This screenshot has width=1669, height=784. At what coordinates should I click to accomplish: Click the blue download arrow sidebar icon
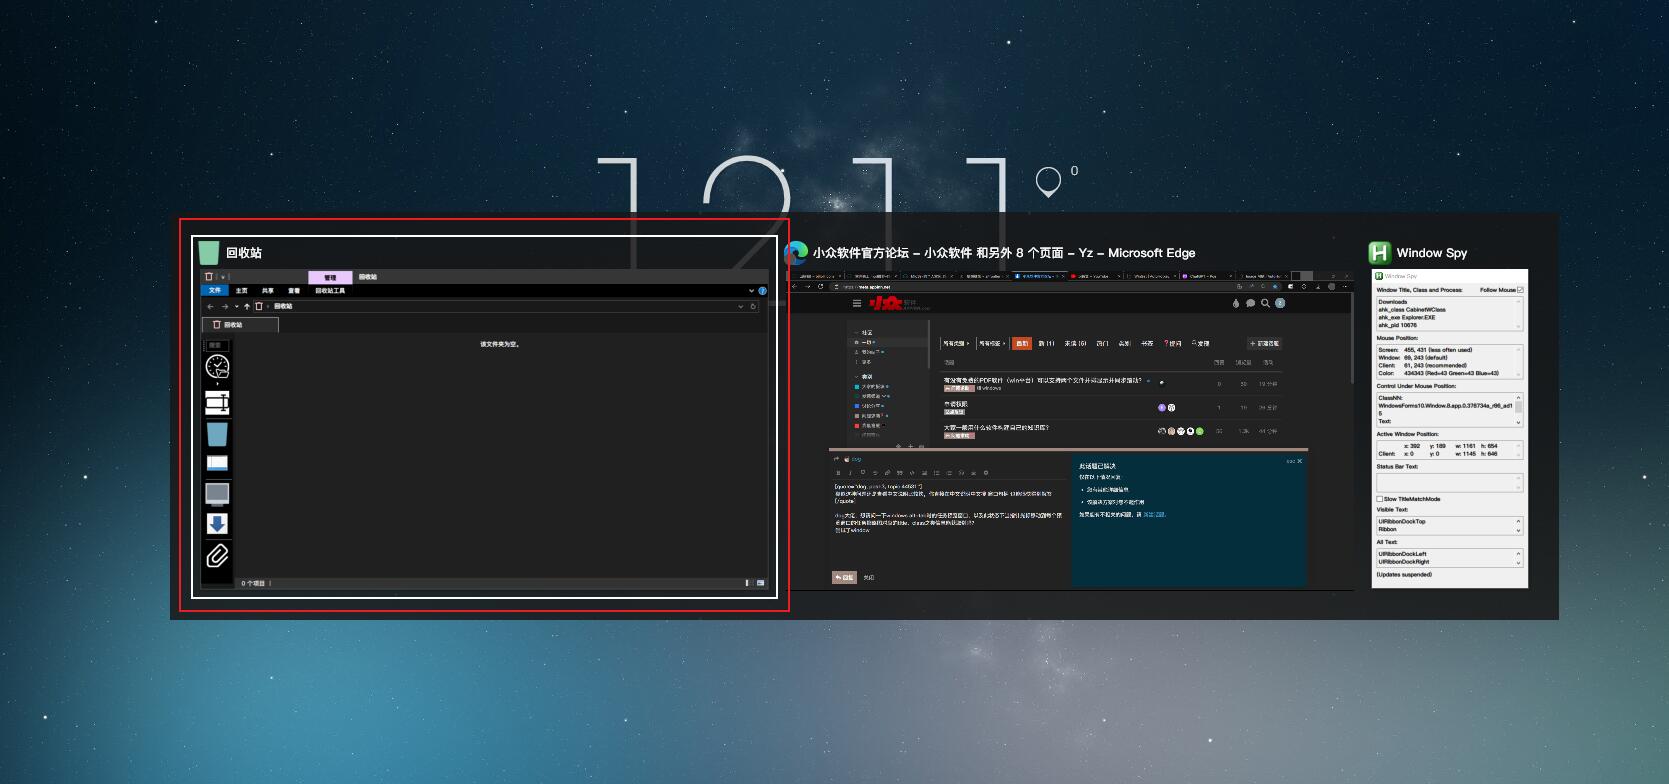(217, 524)
